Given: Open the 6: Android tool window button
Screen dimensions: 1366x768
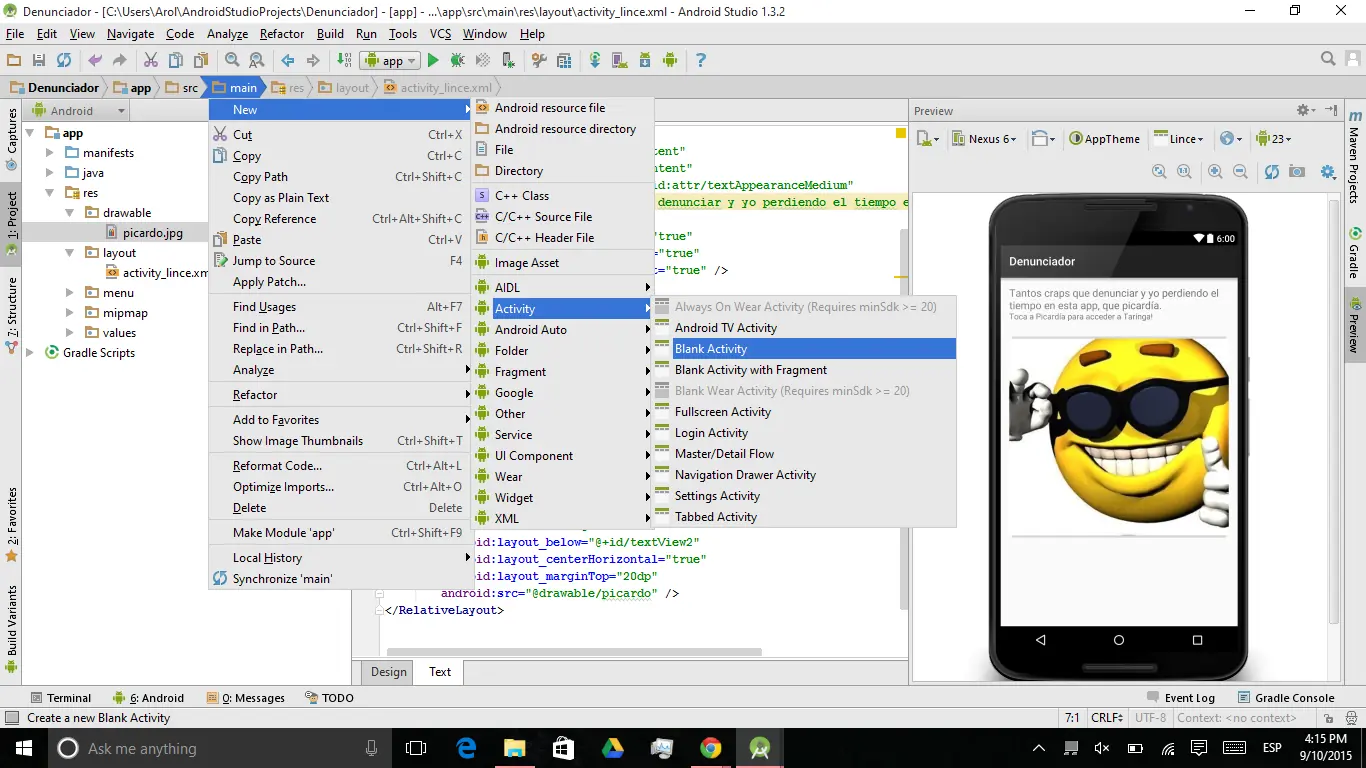Looking at the screenshot, I should 149,698.
